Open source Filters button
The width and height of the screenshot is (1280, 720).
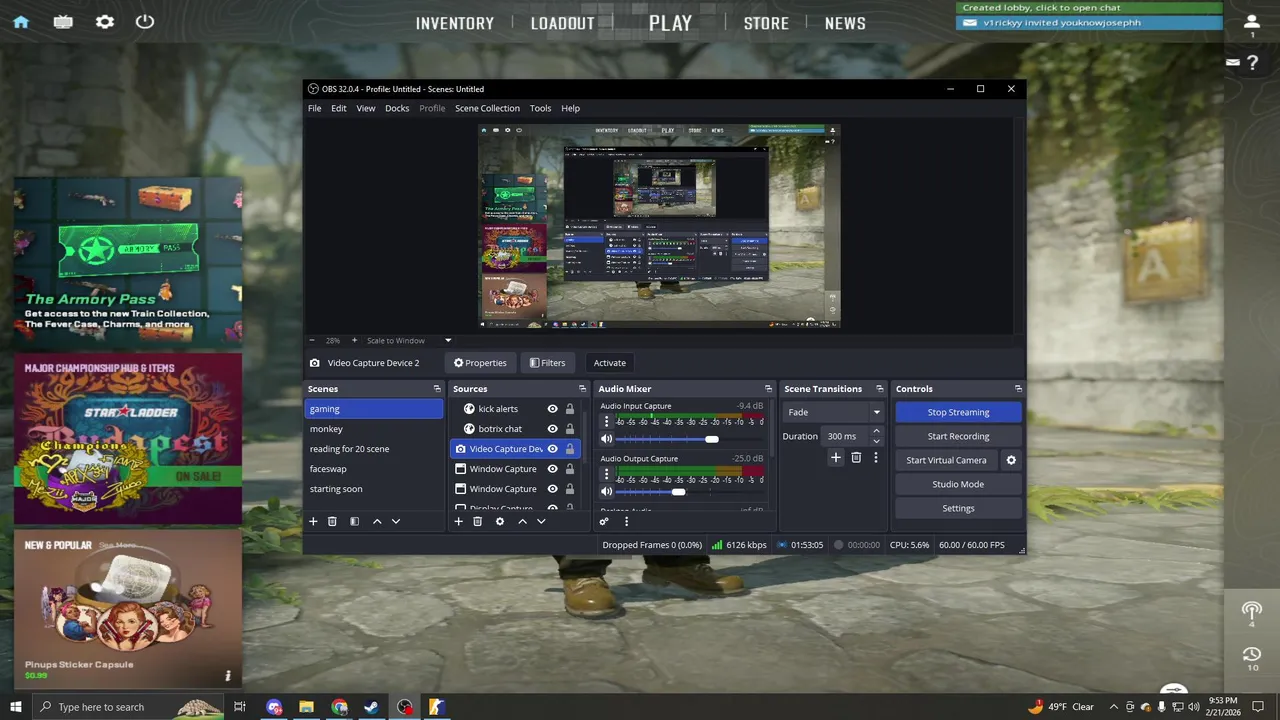click(547, 363)
